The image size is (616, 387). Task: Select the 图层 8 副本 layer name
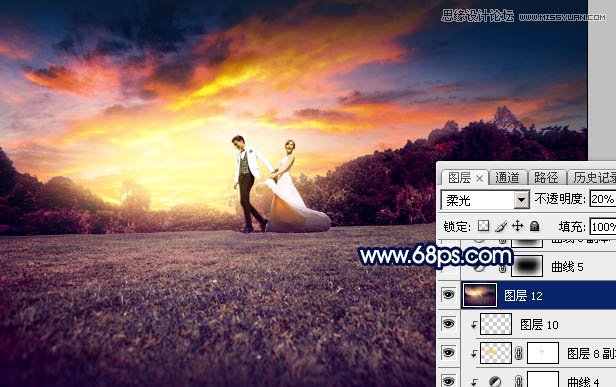[591, 354]
